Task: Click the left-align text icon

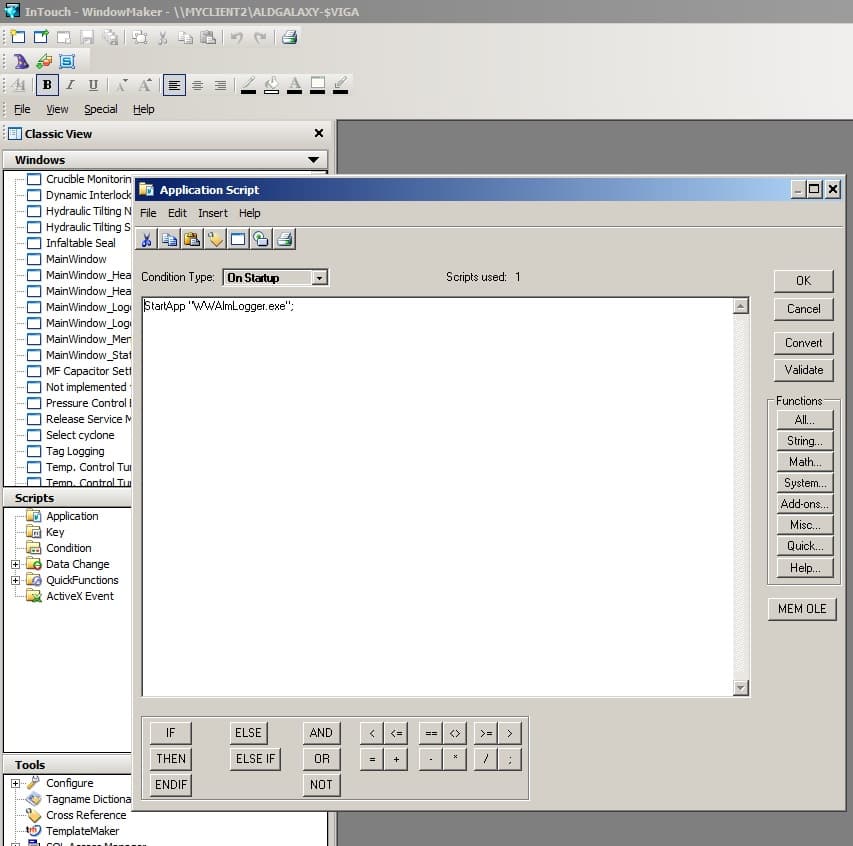Action: pos(172,84)
